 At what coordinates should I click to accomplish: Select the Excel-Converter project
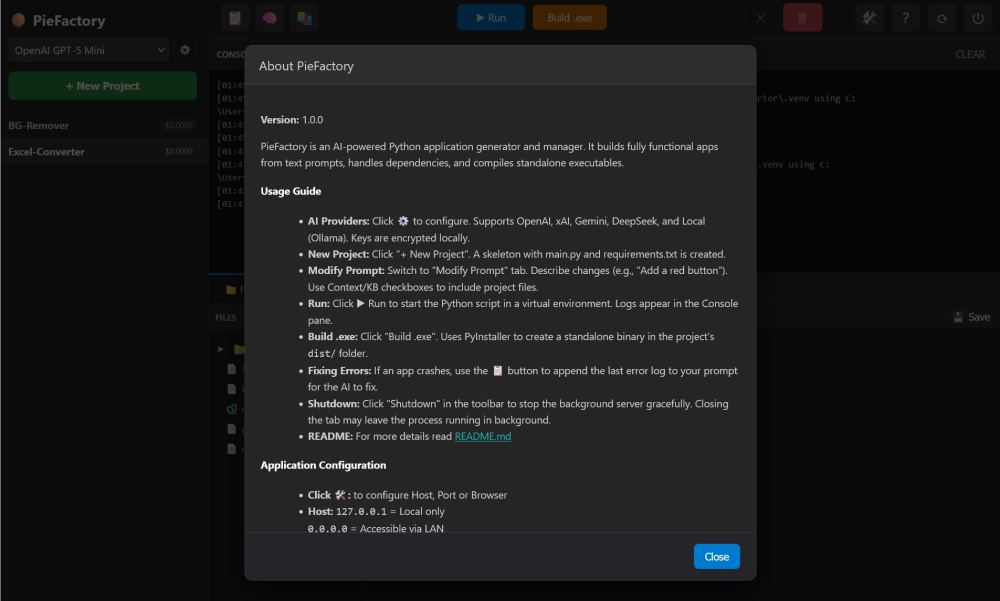click(47, 152)
